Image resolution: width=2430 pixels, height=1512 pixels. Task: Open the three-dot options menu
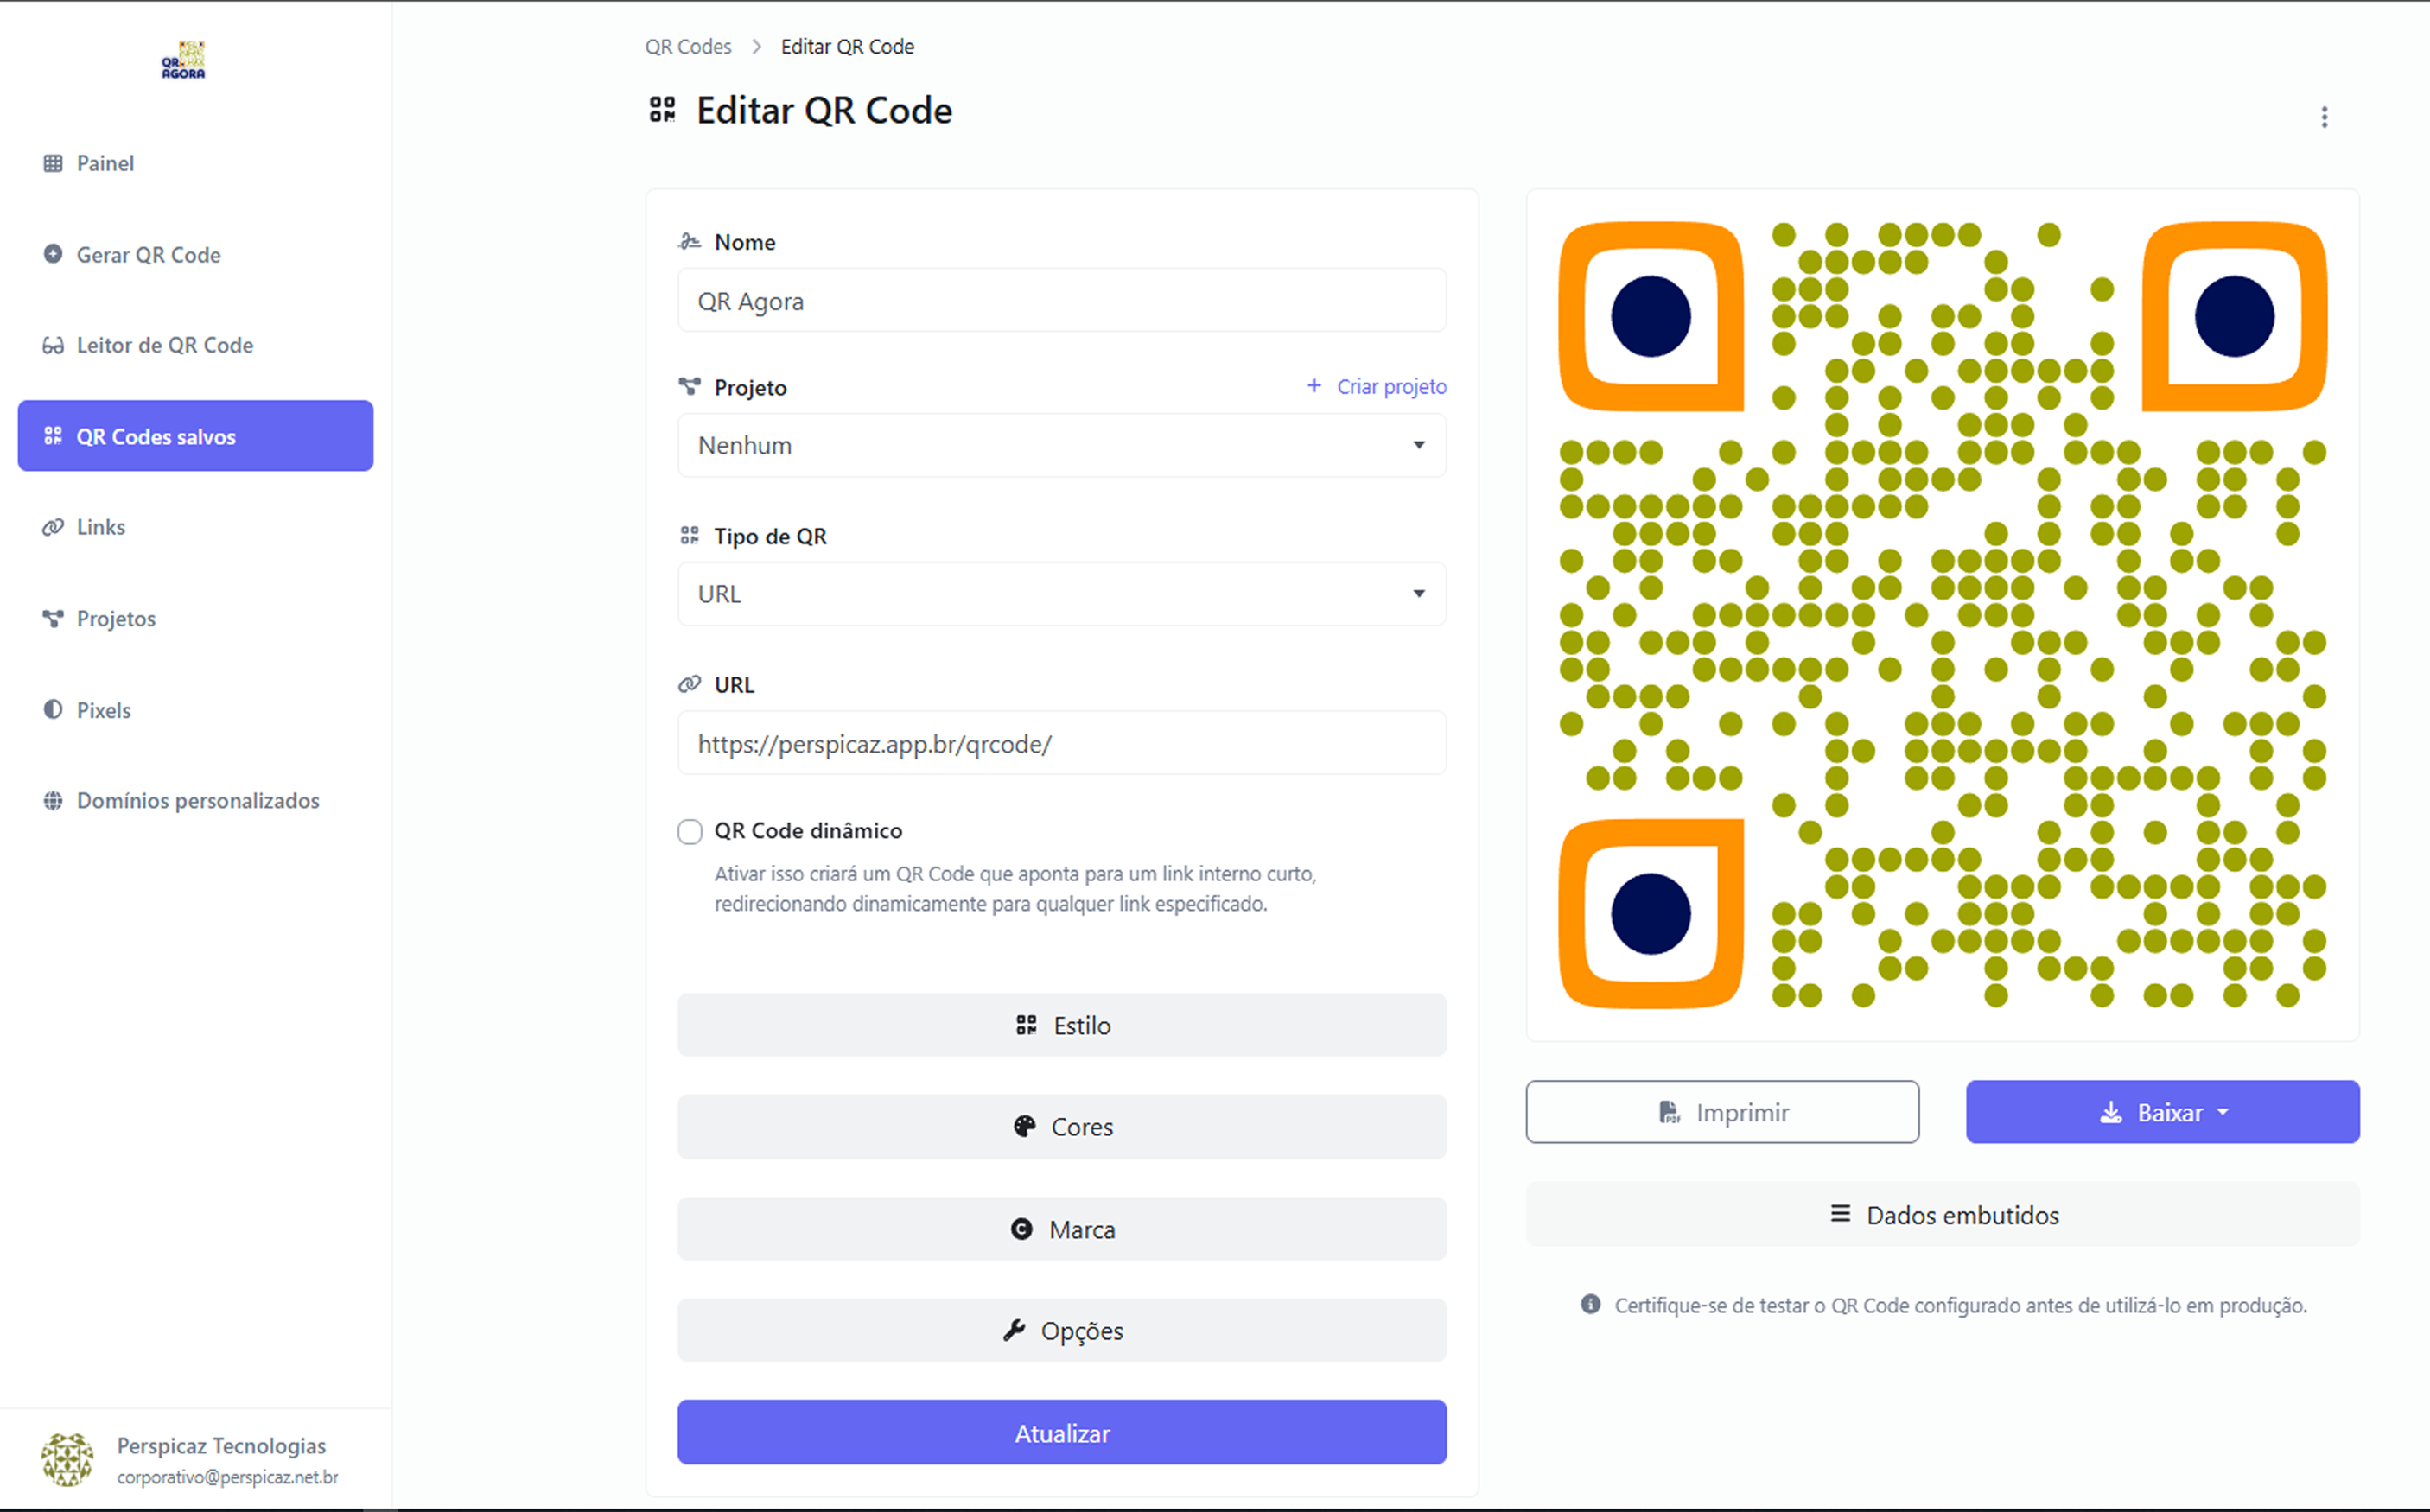tap(2324, 118)
